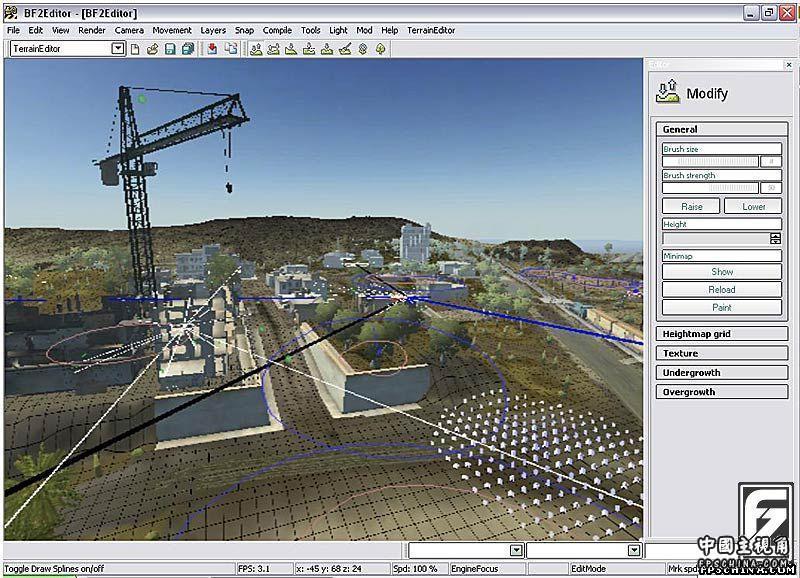Screen dimensions: 800x578
Task: Click the Brush size slider
Action: click(x=711, y=161)
